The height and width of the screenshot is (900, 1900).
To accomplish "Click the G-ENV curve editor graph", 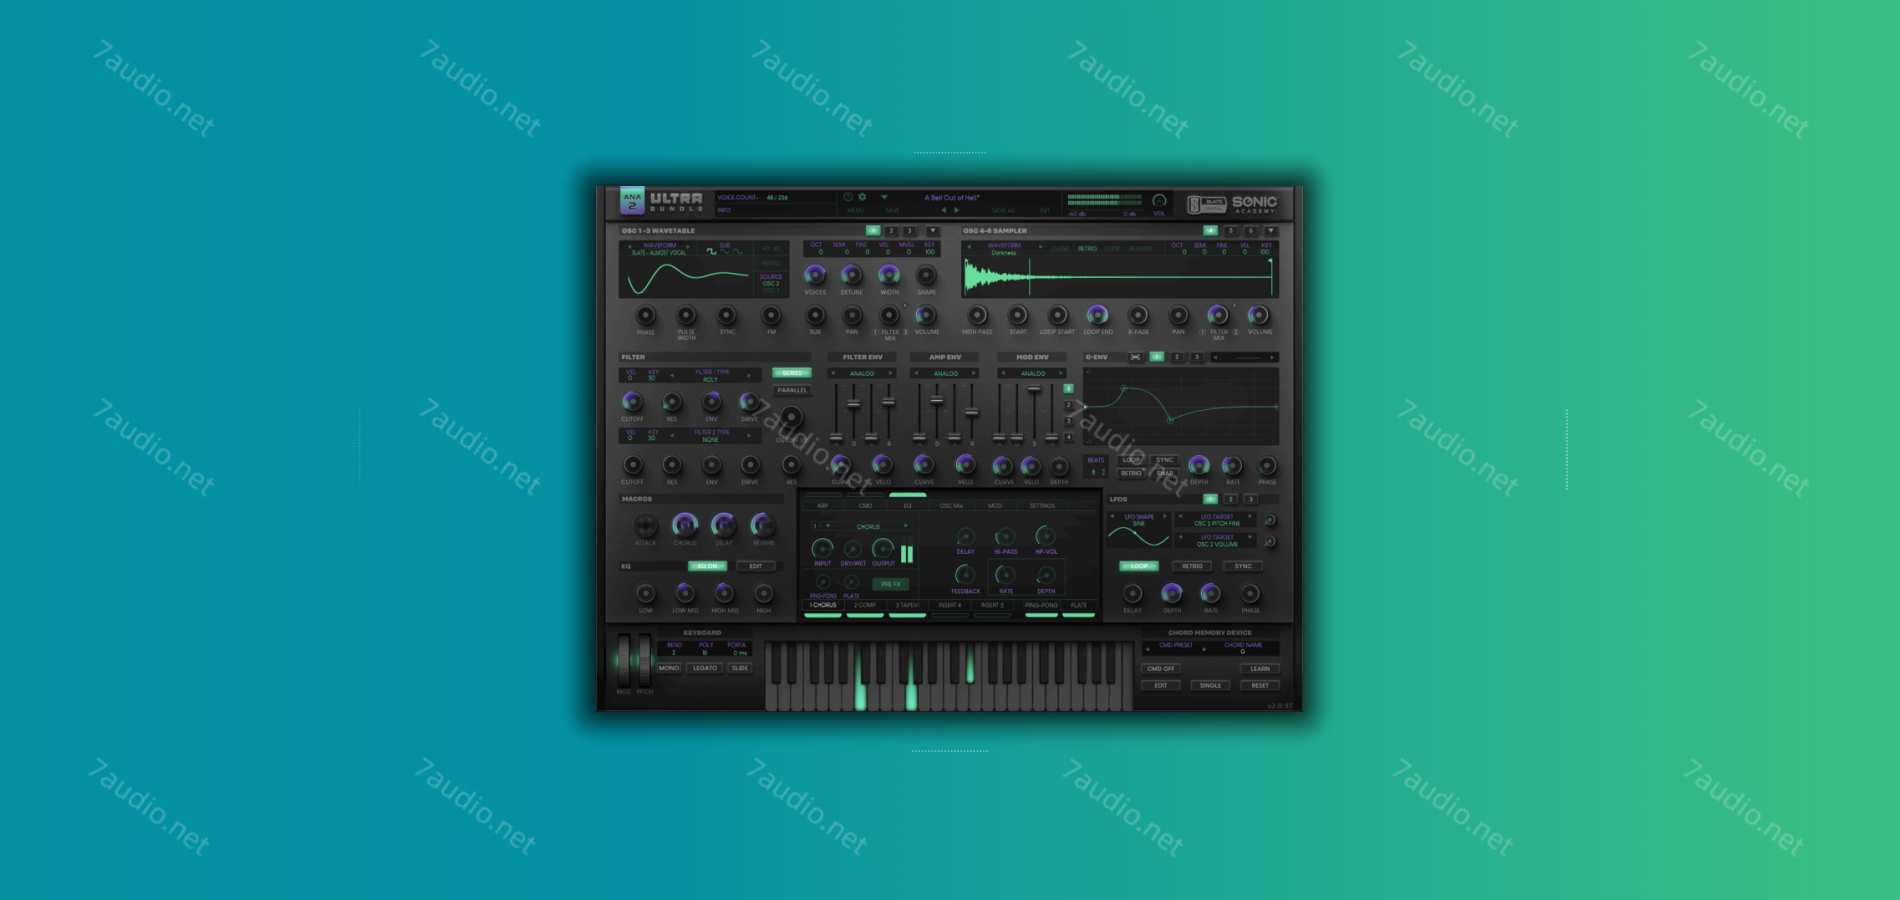I will click(1181, 406).
